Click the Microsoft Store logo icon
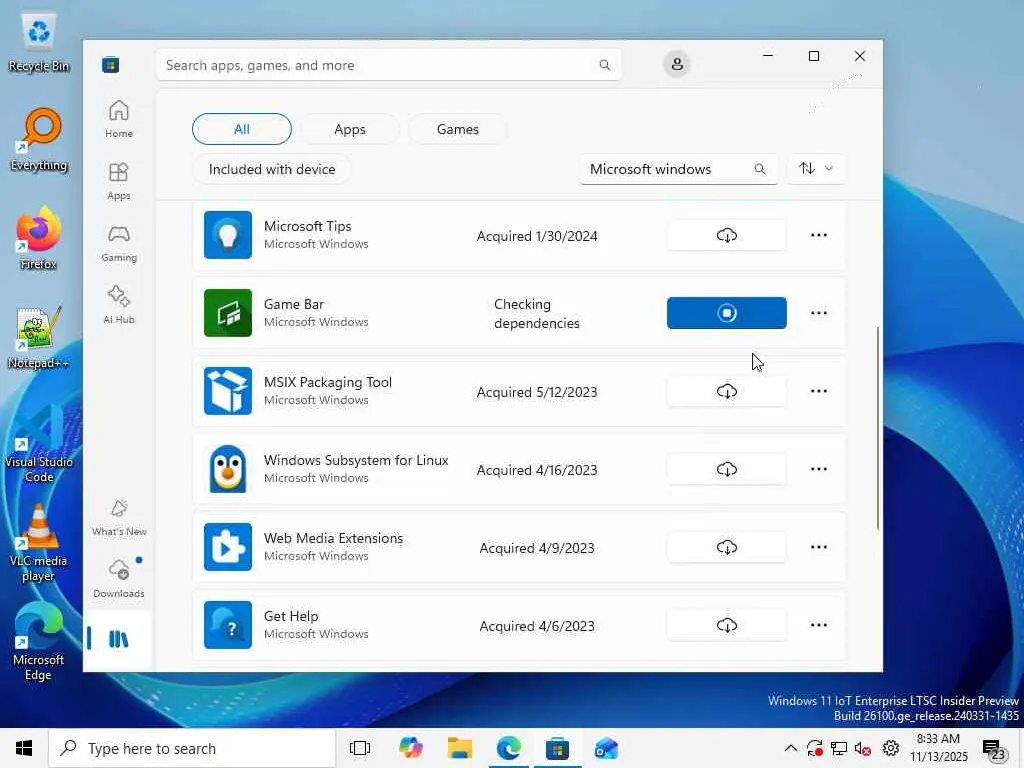Viewport: 1024px width, 768px height. tap(110, 65)
